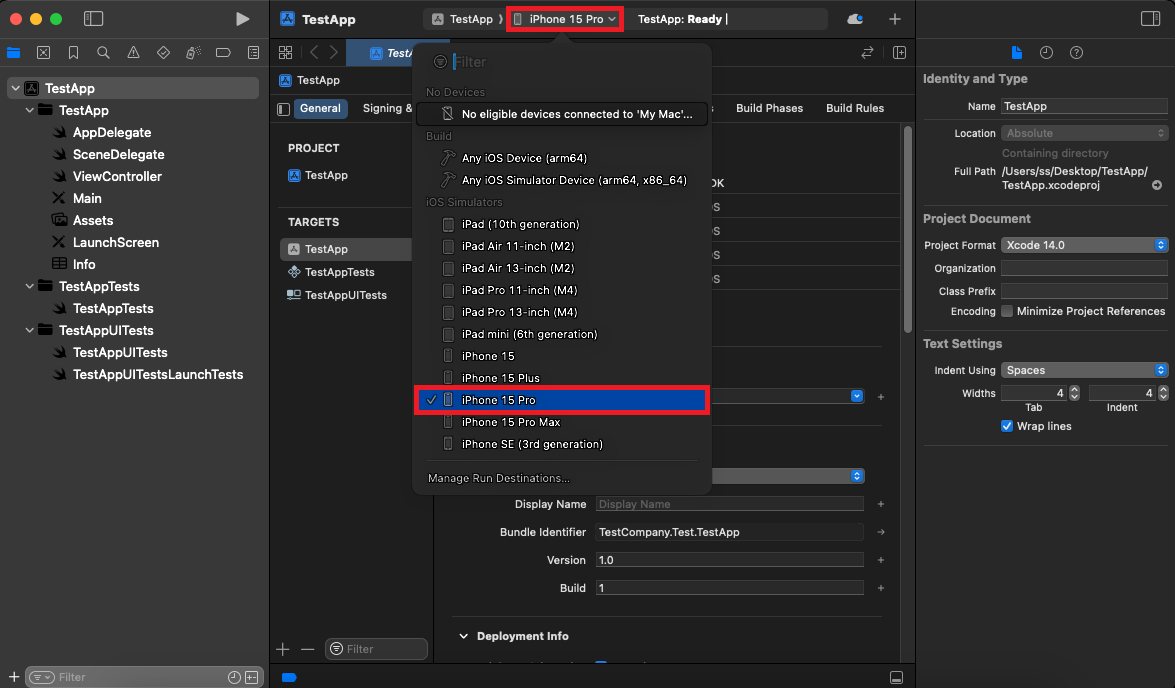Collapse the TestApp group folder

coord(29,110)
